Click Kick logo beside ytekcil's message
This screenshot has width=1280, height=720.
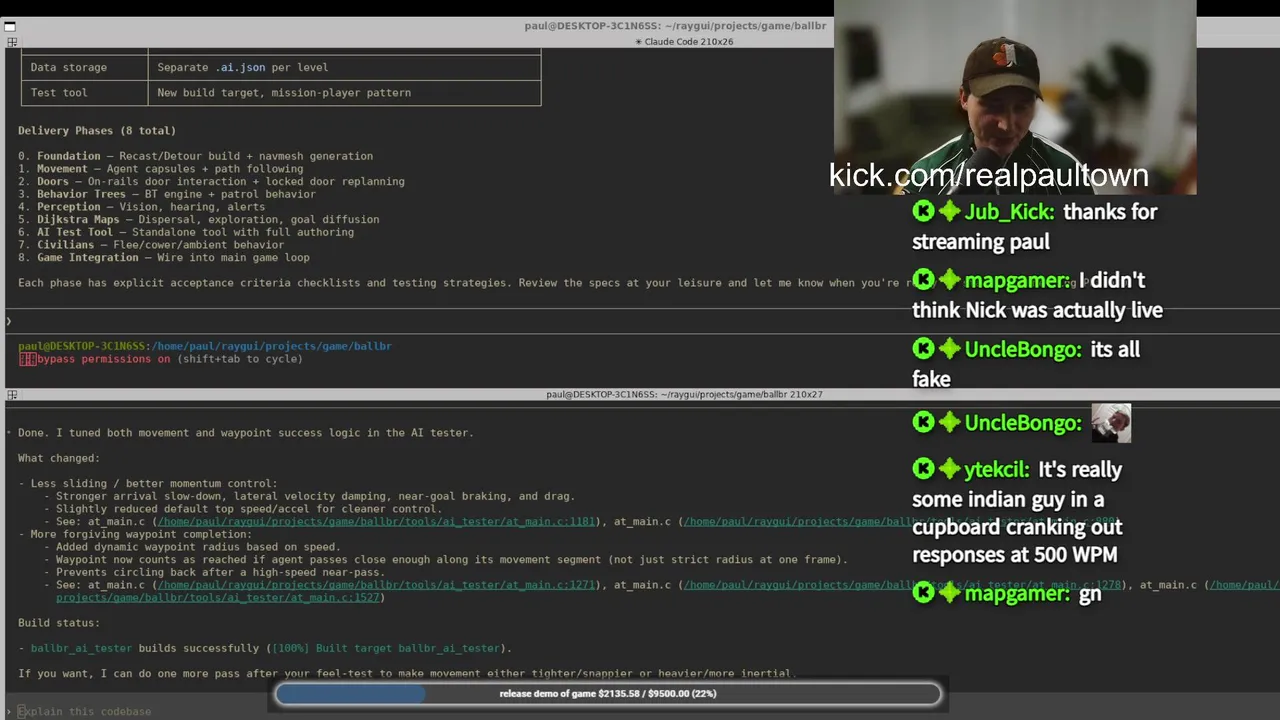[923, 469]
